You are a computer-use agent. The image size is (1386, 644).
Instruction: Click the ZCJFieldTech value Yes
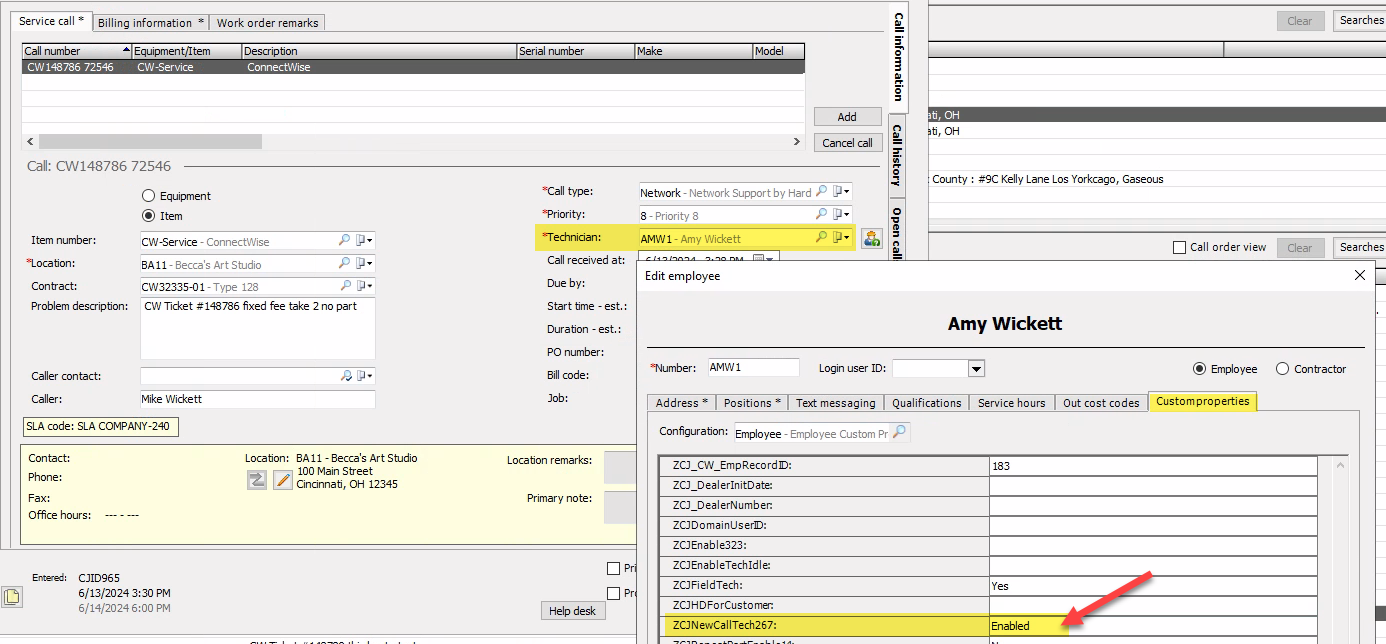(x=1153, y=586)
